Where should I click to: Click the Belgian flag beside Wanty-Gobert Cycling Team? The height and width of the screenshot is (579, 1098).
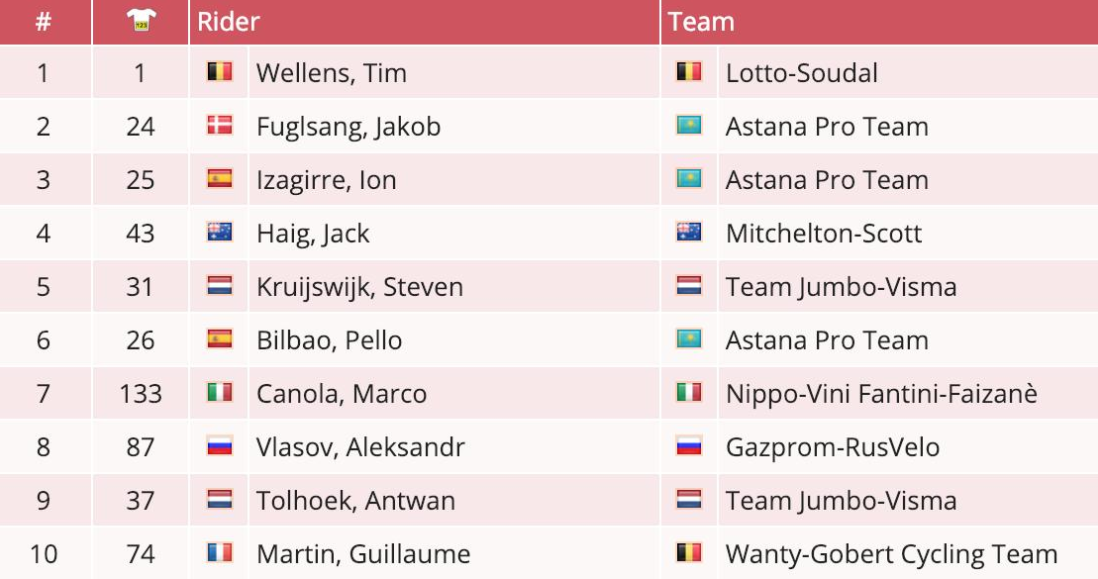click(688, 552)
